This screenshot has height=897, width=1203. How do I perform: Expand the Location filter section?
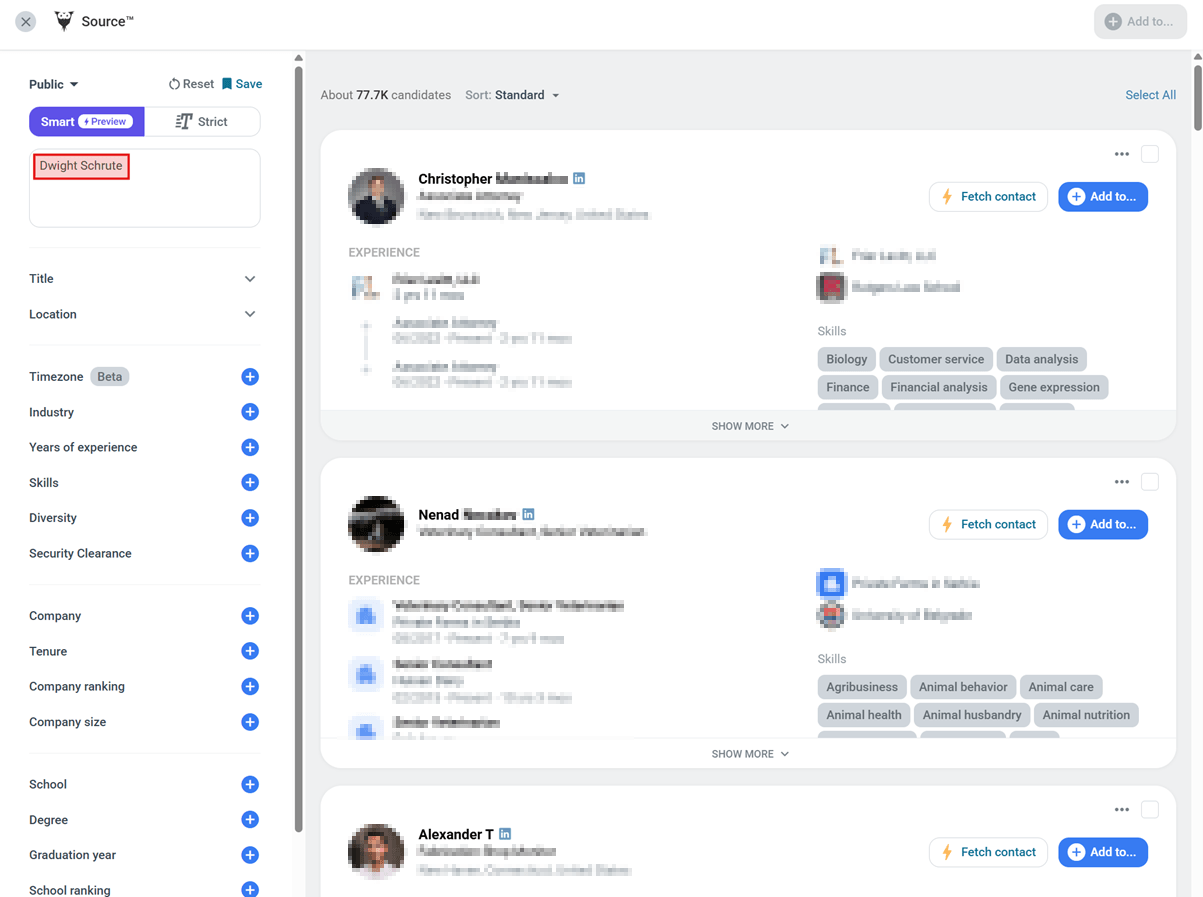pyautogui.click(x=144, y=314)
